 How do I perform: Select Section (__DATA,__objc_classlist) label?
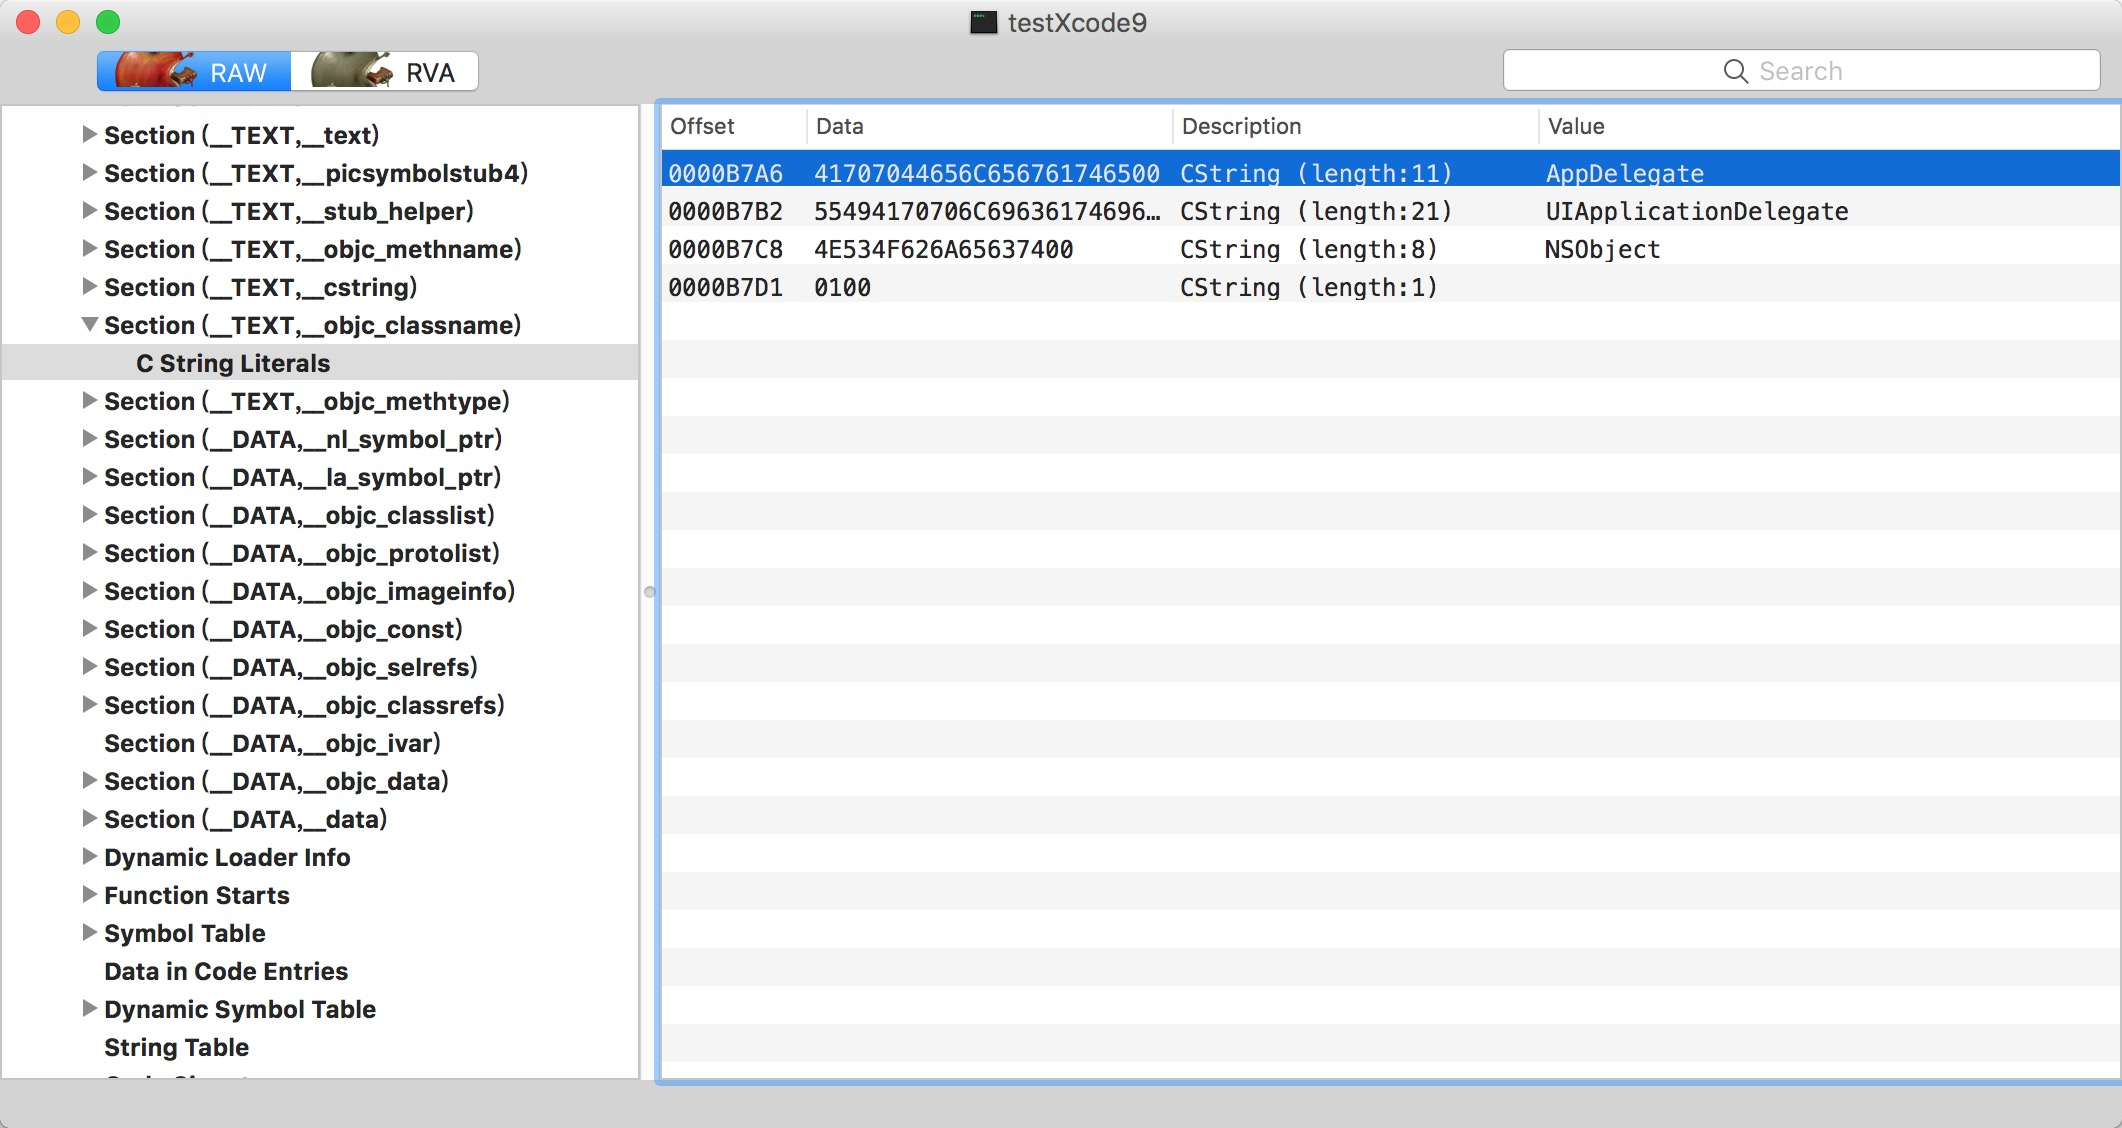click(x=299, y=515)
